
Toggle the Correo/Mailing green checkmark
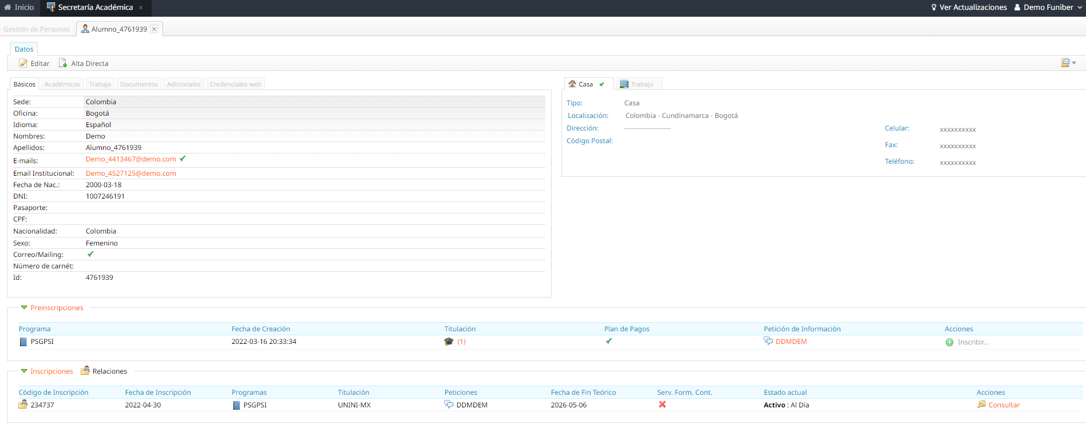(90, 254)
